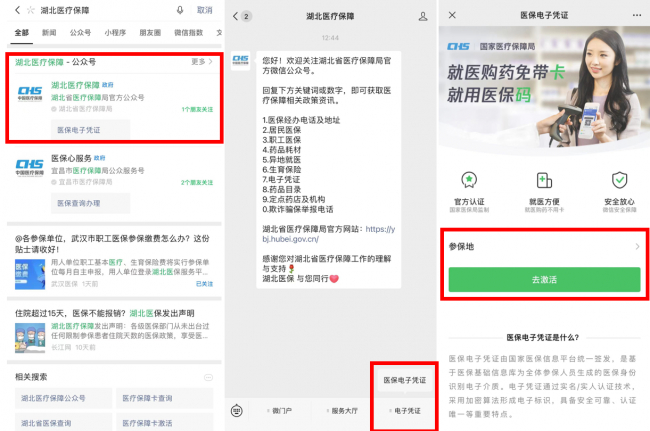This screenshot has height=431, width=650.
Task: Switch to keyboard input icon in chat
Action: [237, 410]
